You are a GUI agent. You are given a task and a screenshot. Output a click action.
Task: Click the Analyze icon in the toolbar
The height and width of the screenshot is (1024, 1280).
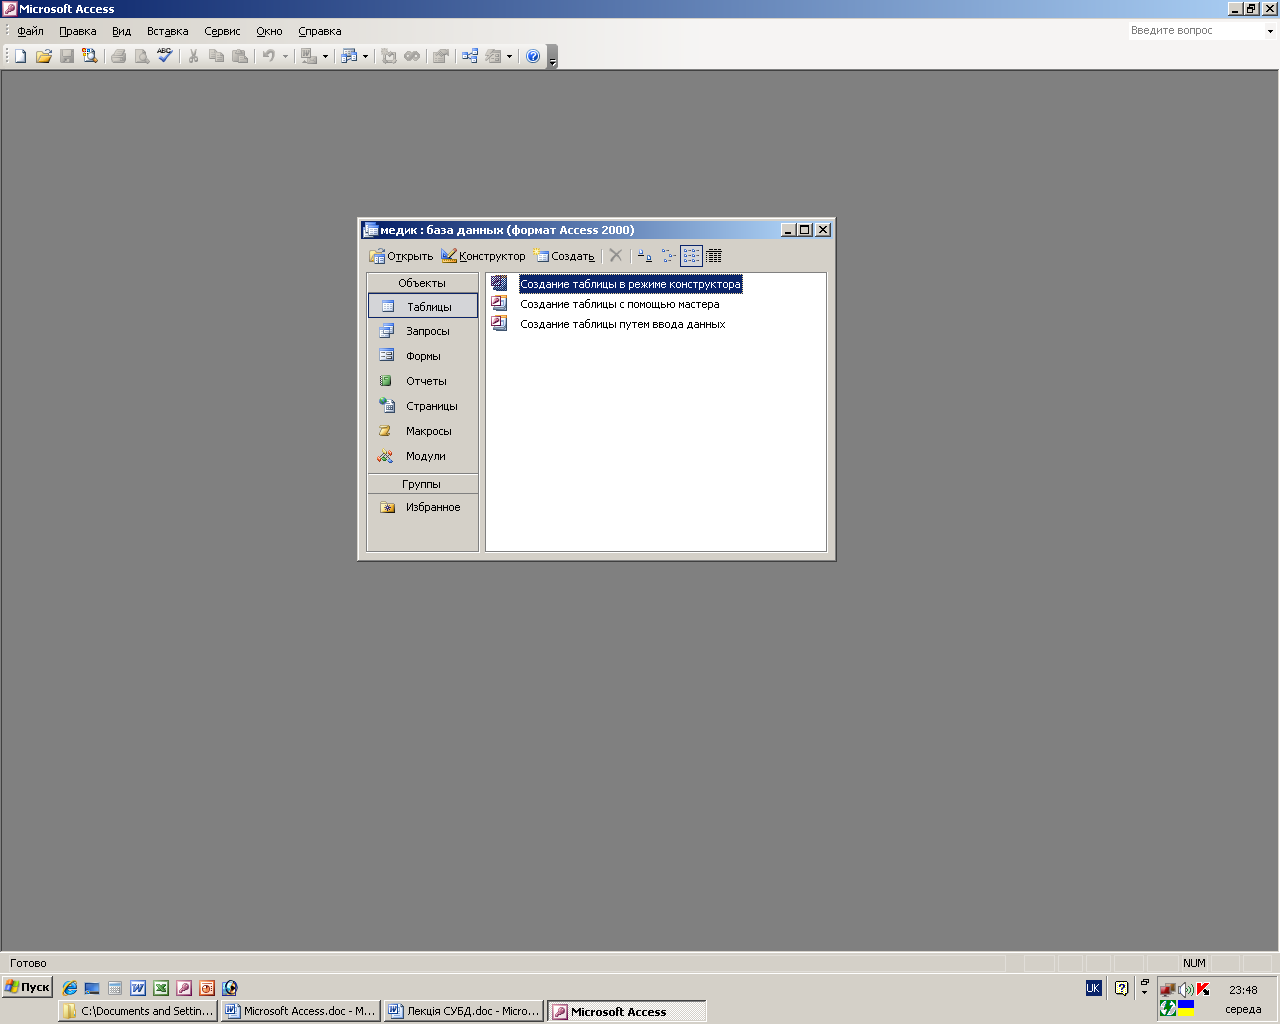[349, 56]
